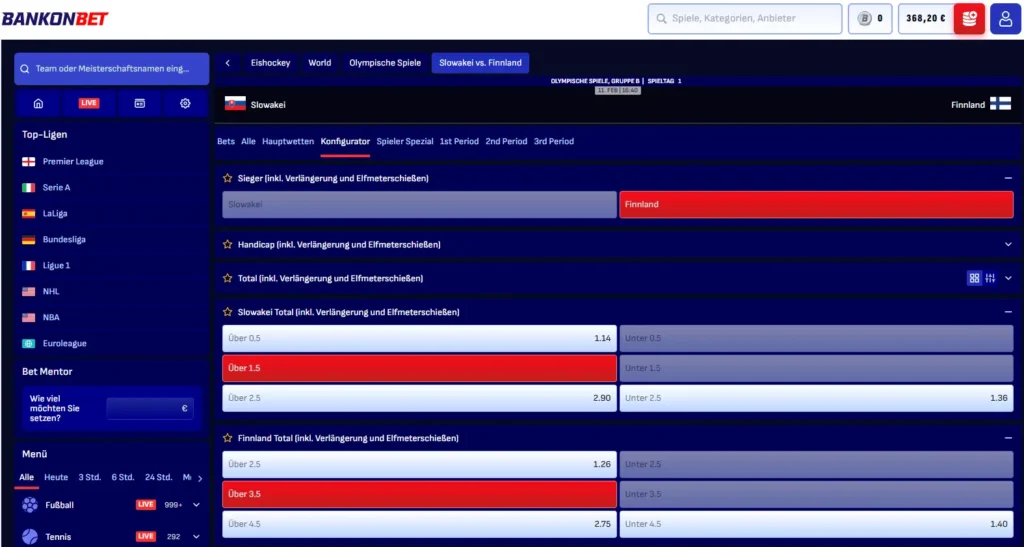Open sidebar settings gear icon
This screenshot has height=547, width=1024.
(x=185, y=103)
